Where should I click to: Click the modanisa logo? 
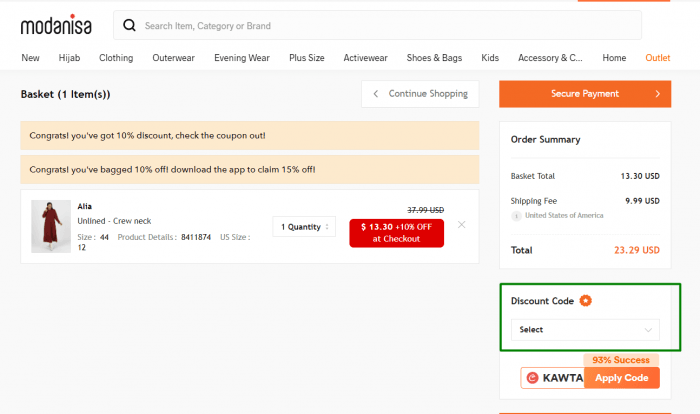point(56,25)
